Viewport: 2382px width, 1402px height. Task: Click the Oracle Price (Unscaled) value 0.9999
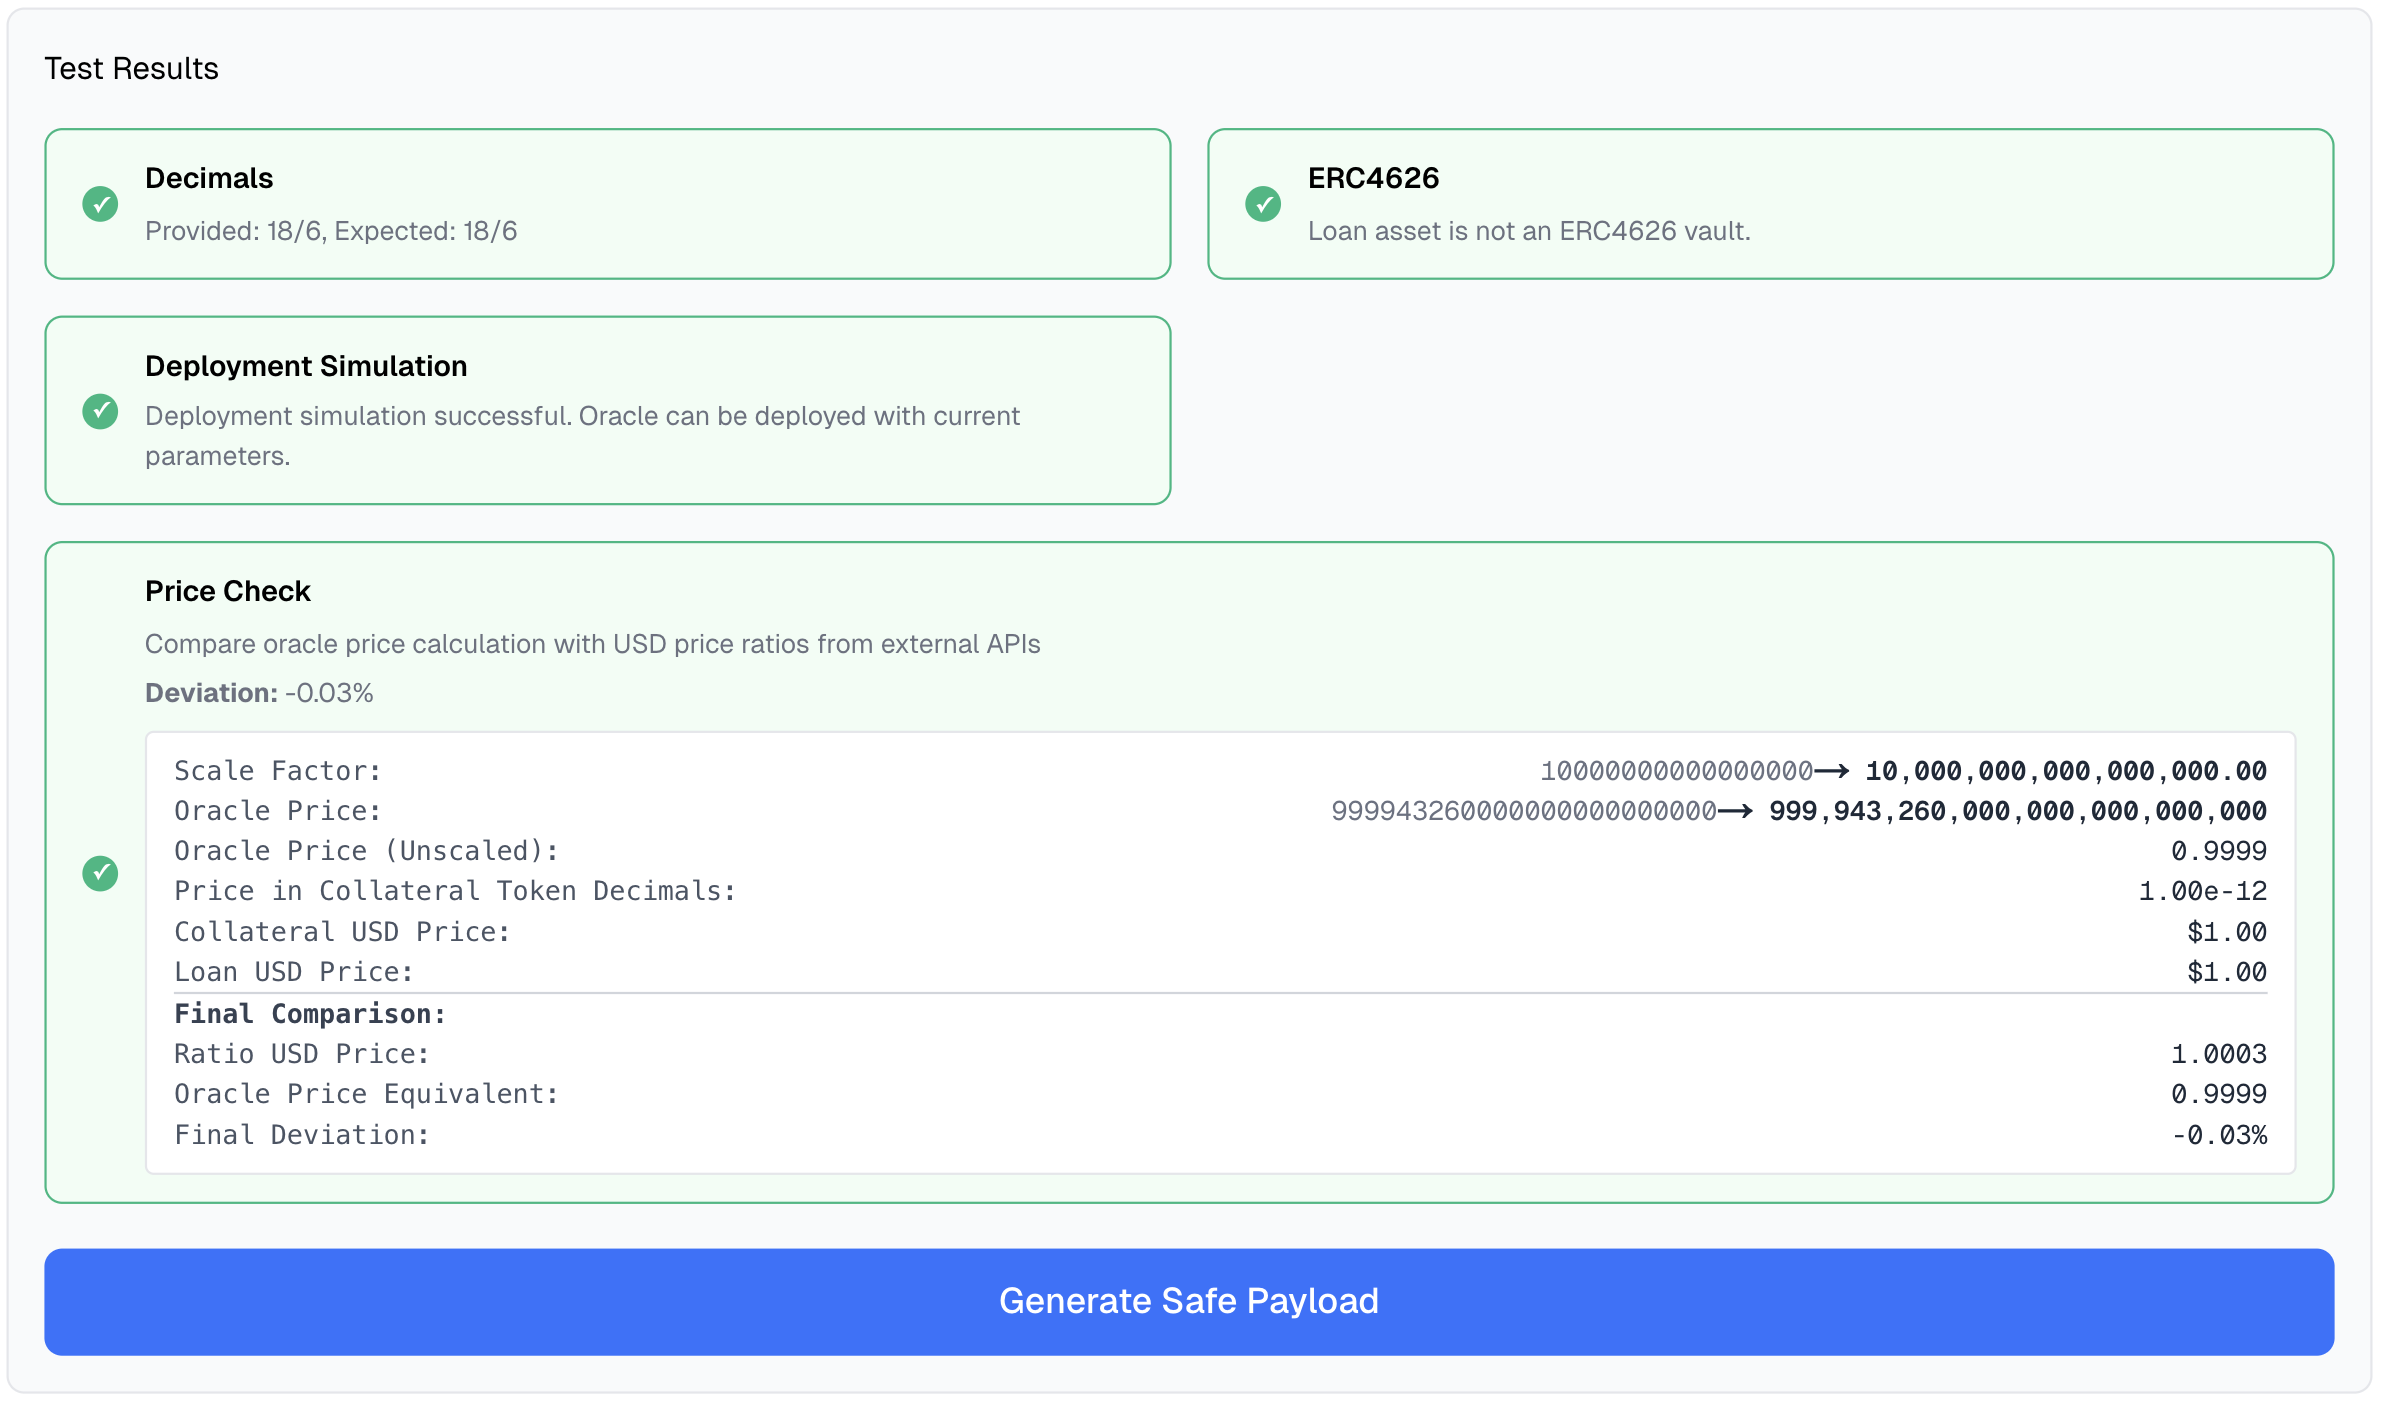(2218, 851)
